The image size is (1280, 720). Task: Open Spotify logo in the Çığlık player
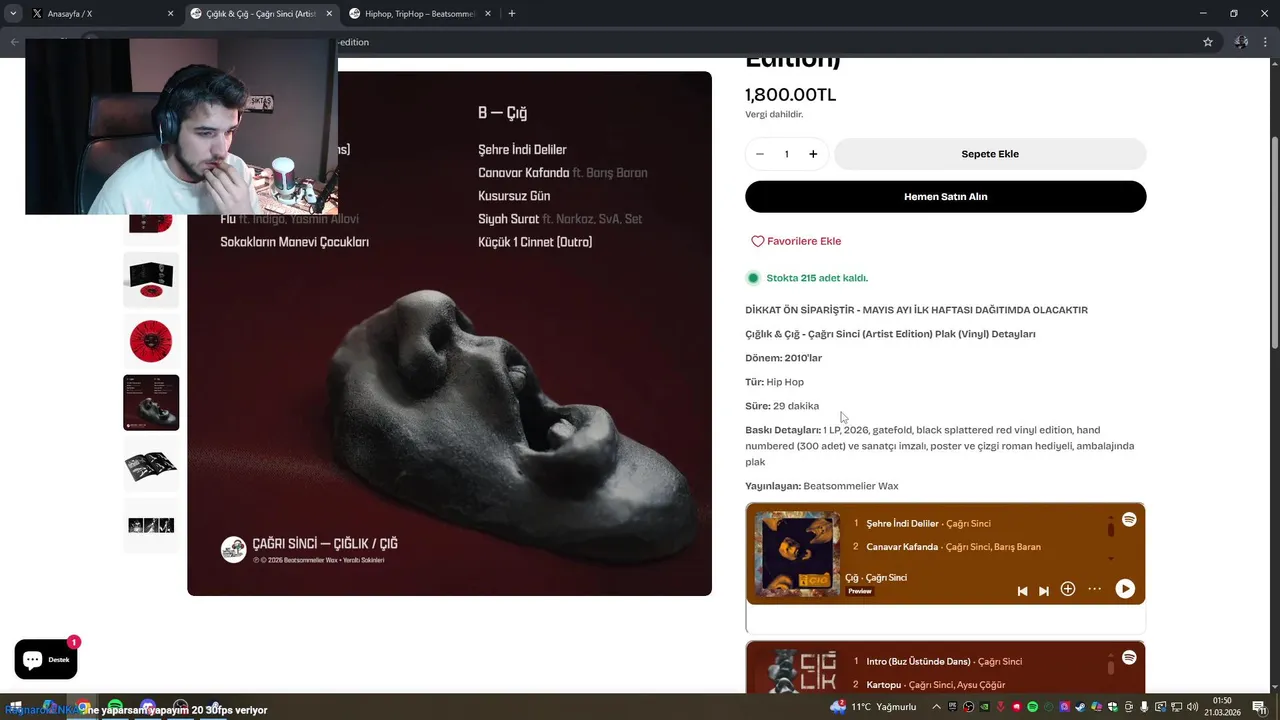1129,658
